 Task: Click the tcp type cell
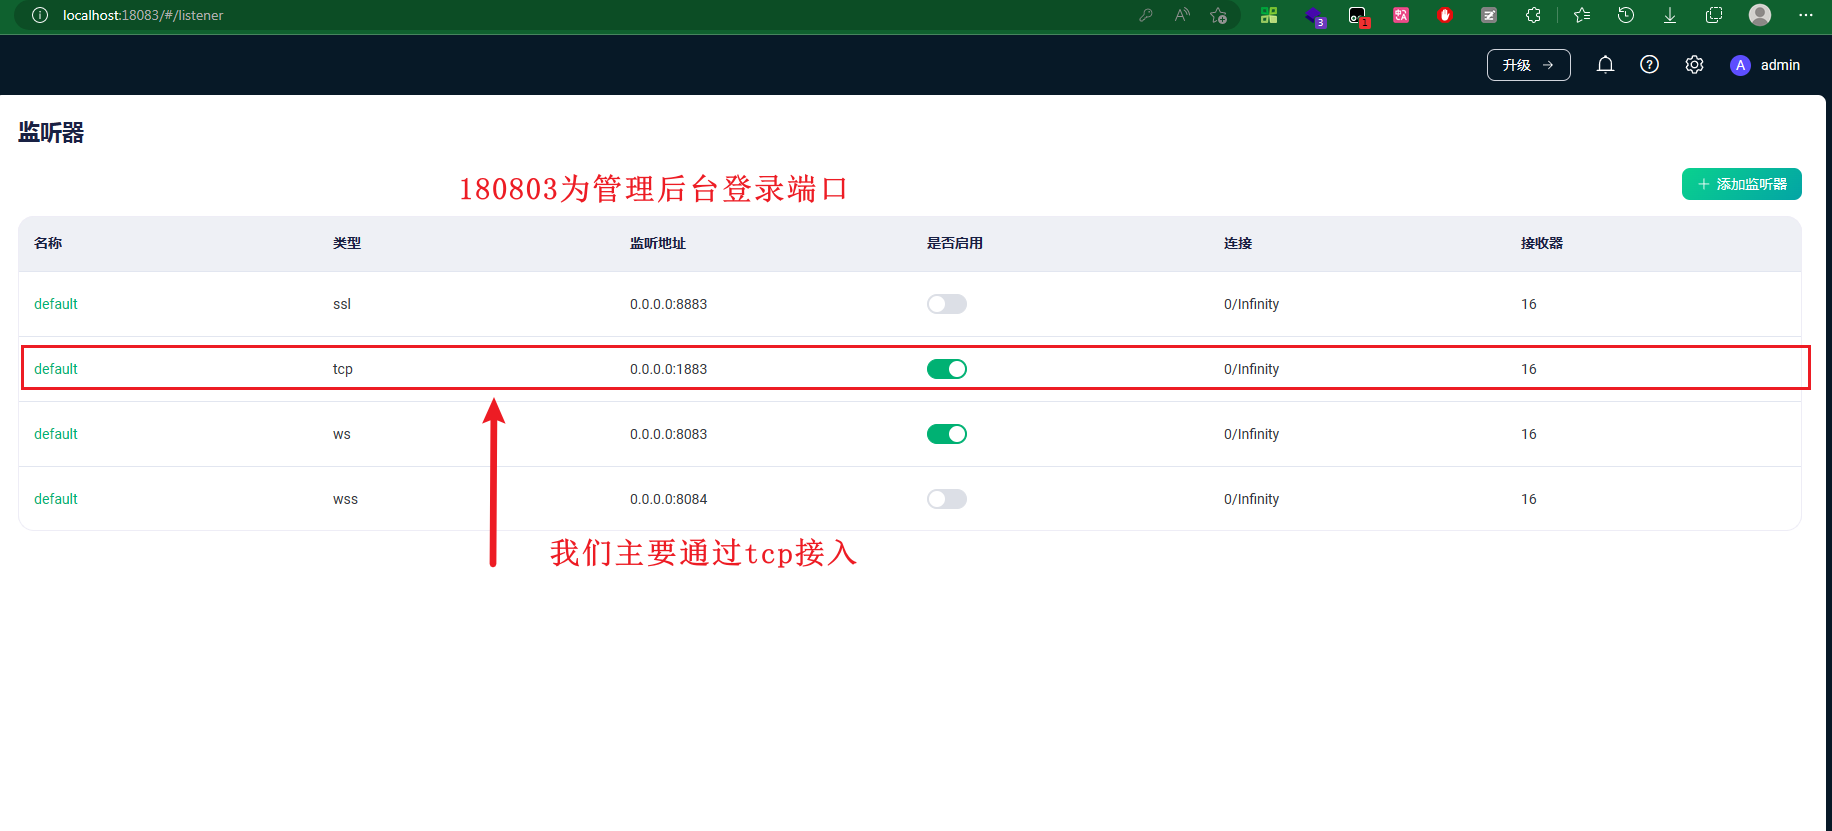click(x=343, y=369)
